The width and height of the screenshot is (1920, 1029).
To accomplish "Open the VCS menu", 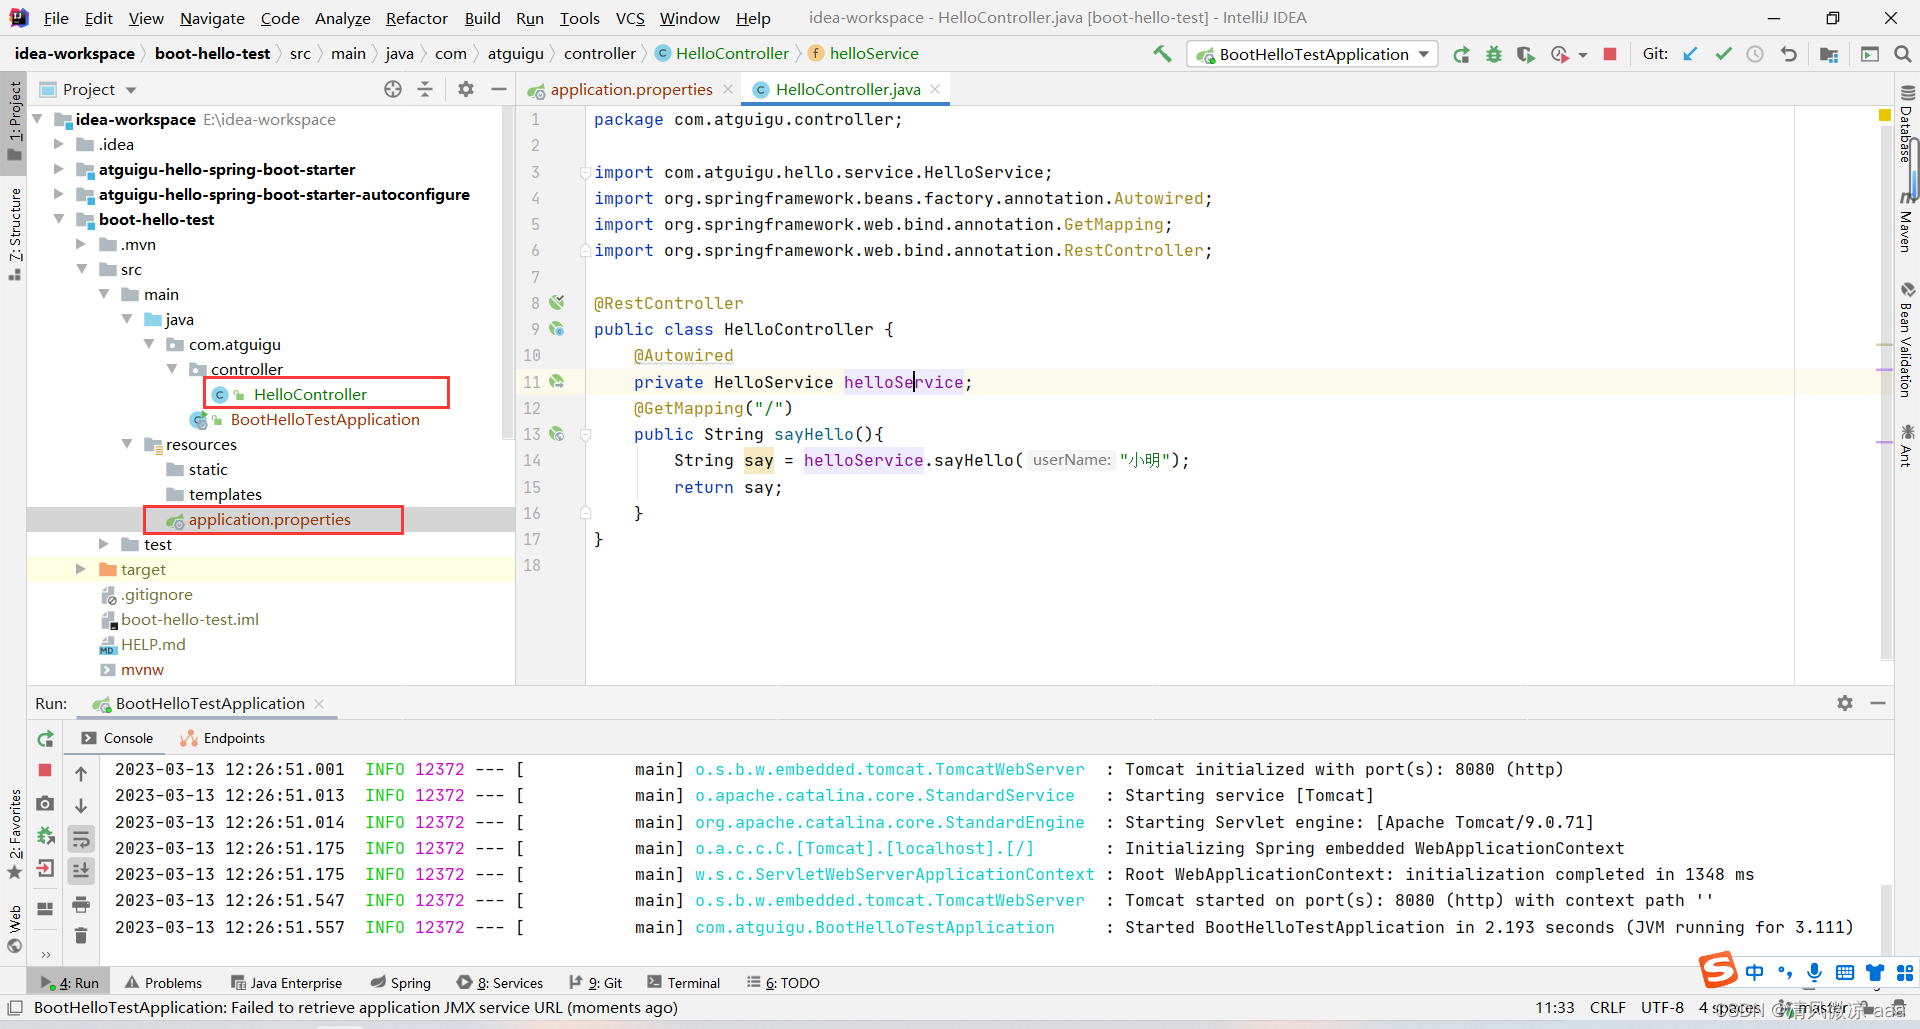I will [630, 18].
